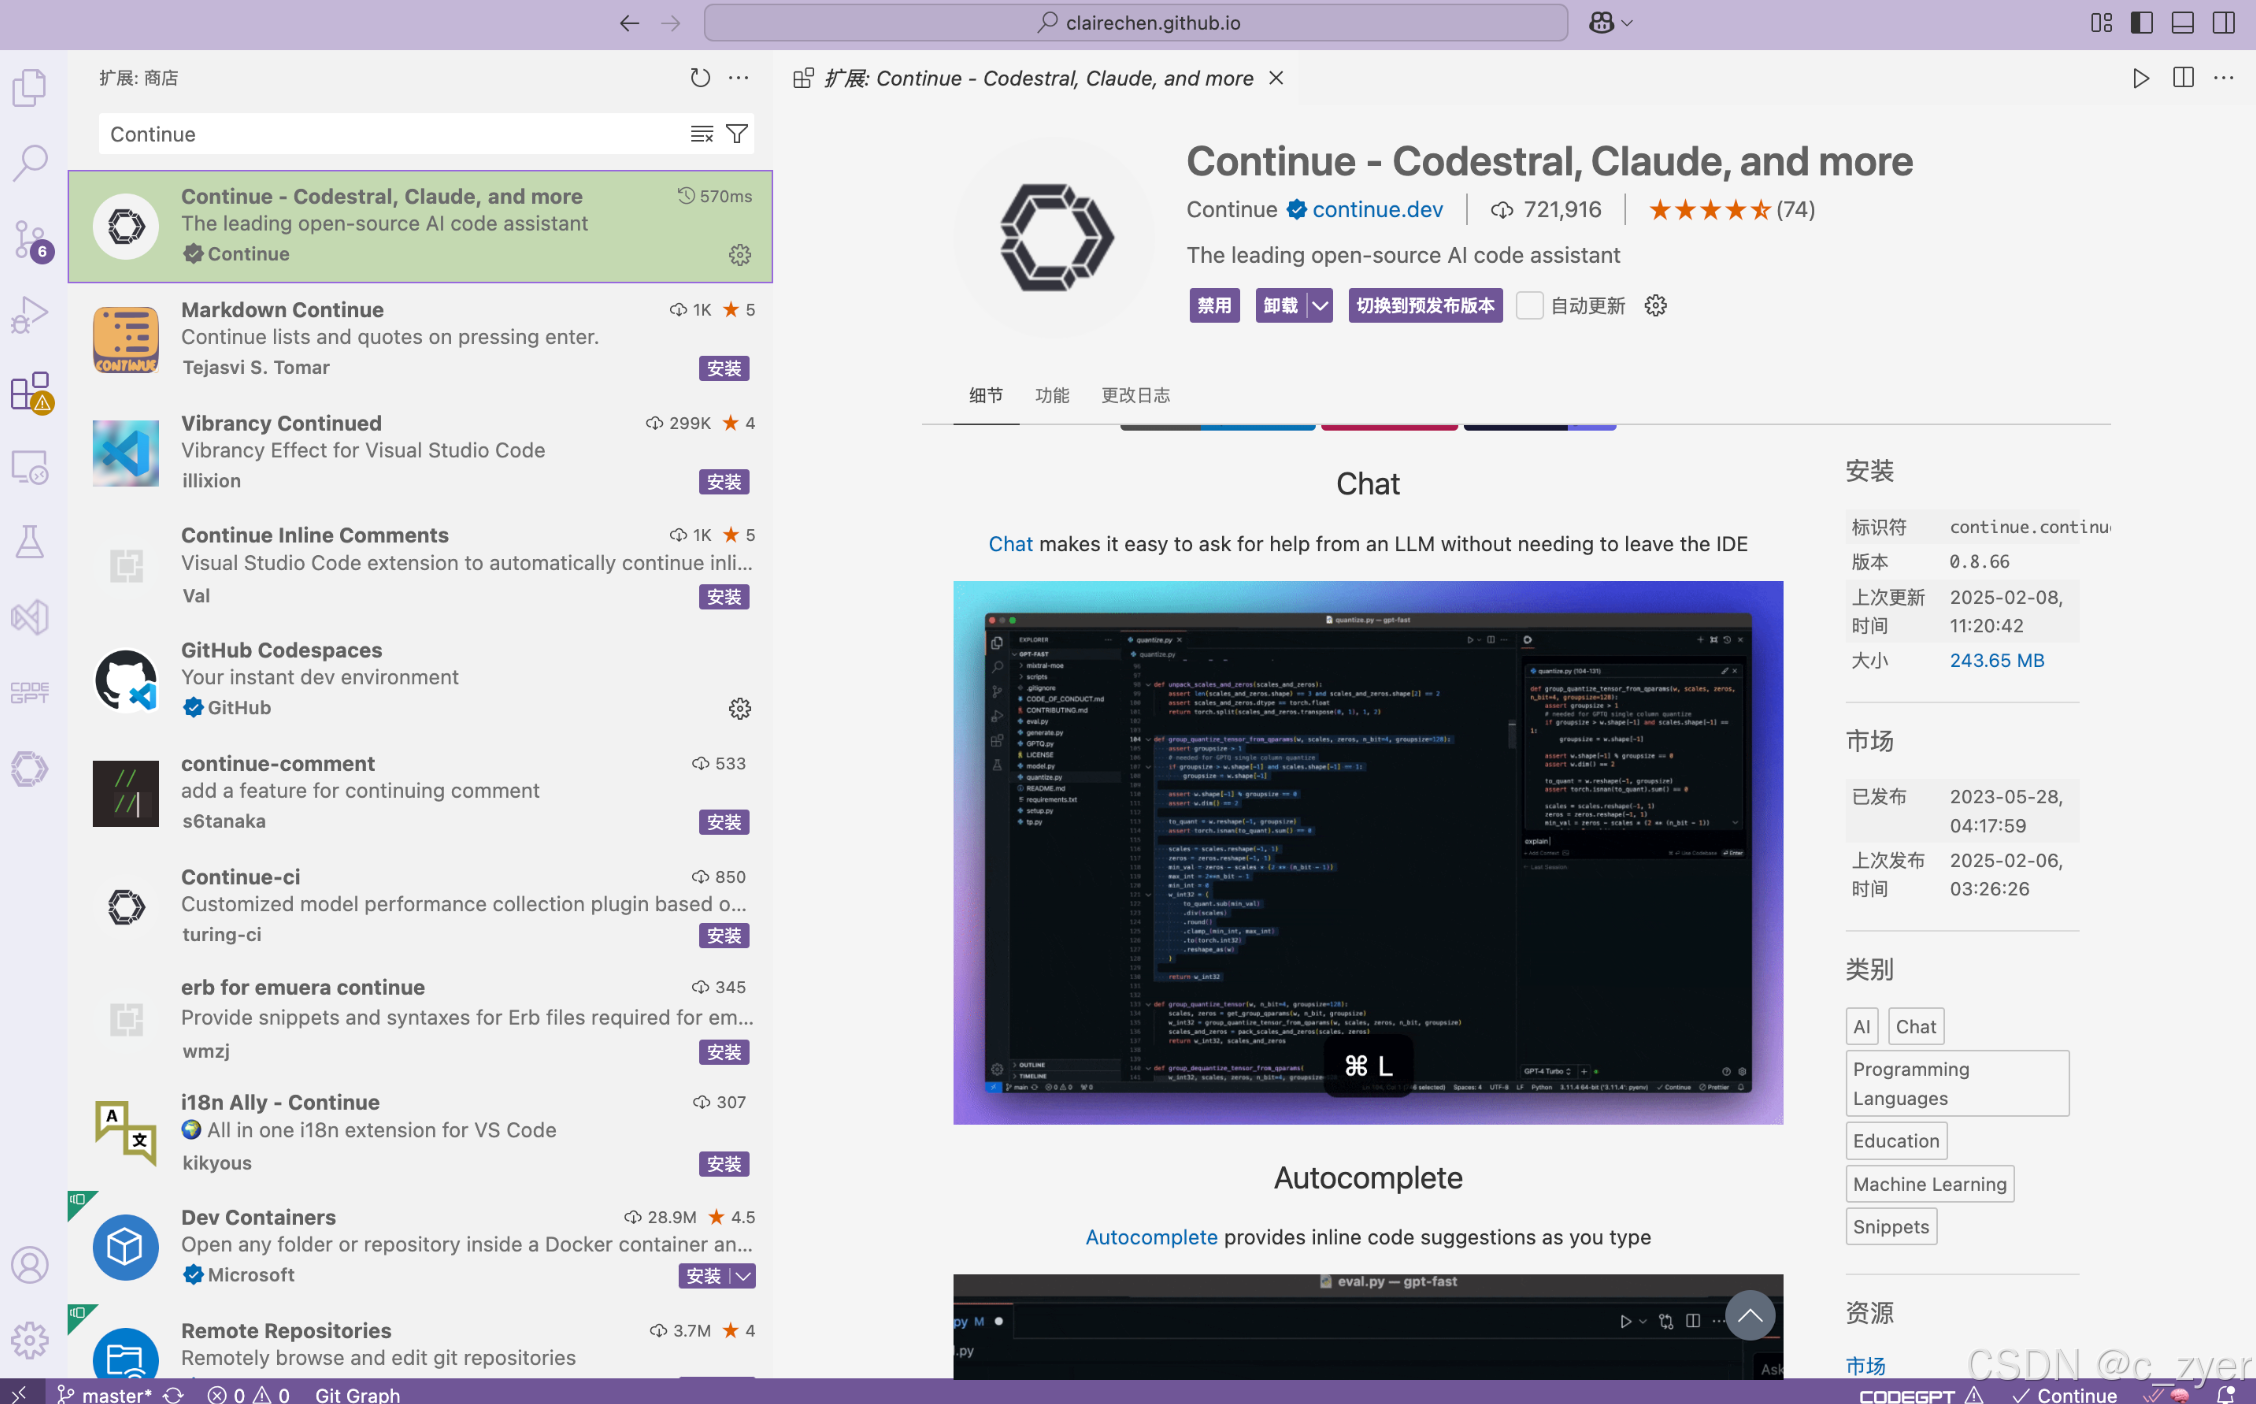The image size is (2256, 1404).
Task: Expand the uninstall dropdown arrow
Action: (1321, 306)
